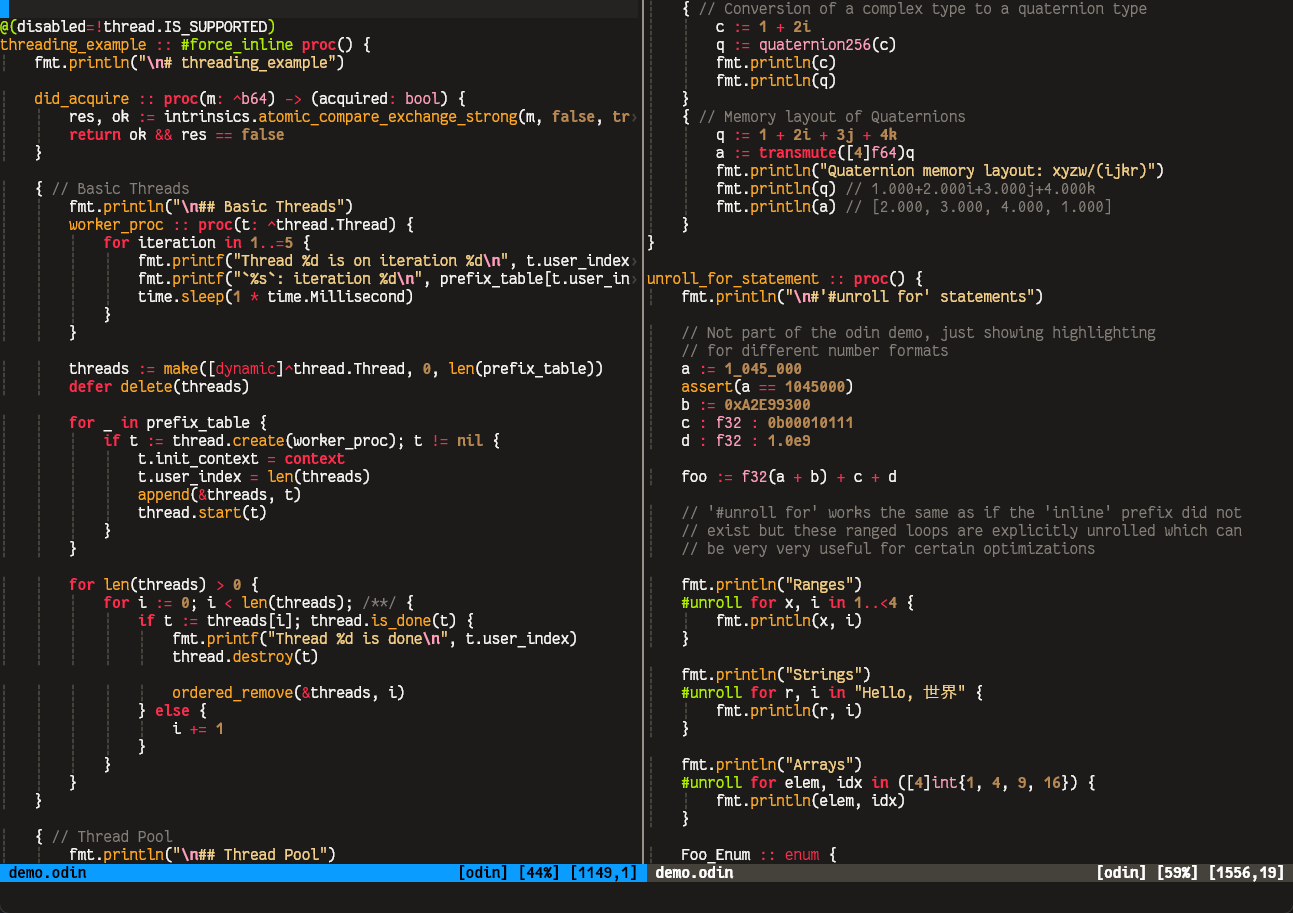1293x913 pixels.
Task: Click the 'return ok && res == false' line
Action: [177, 135]
